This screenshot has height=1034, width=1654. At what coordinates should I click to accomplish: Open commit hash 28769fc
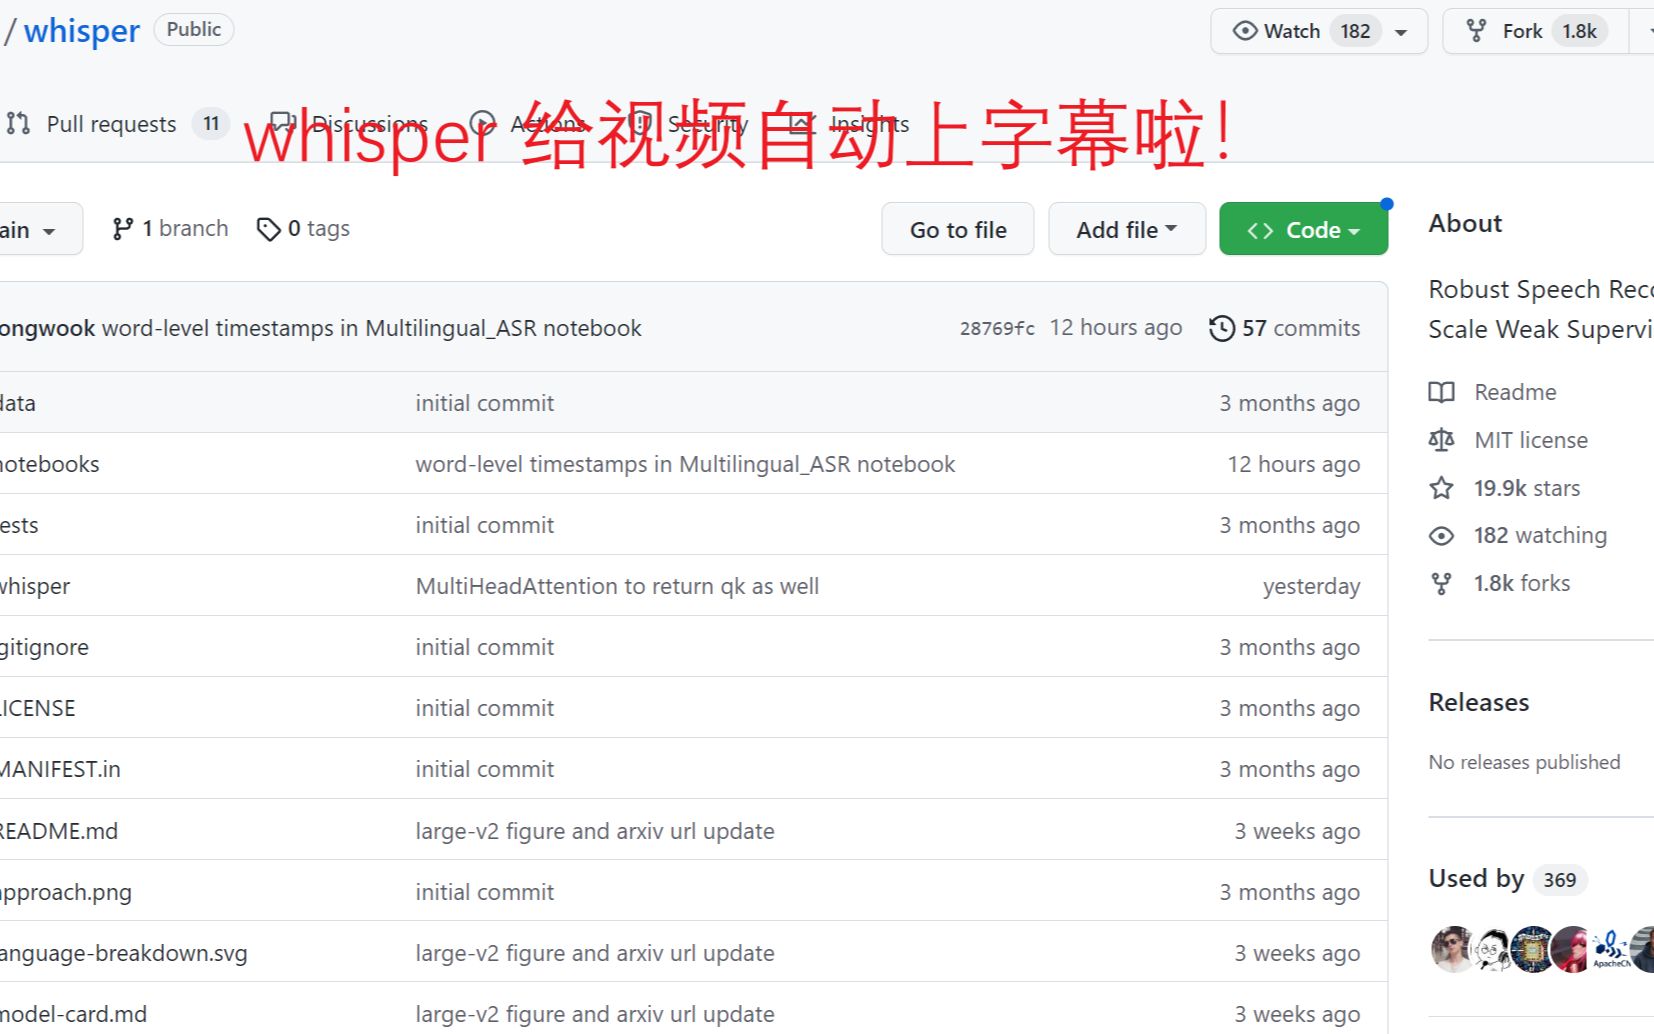tap(997, 328)
